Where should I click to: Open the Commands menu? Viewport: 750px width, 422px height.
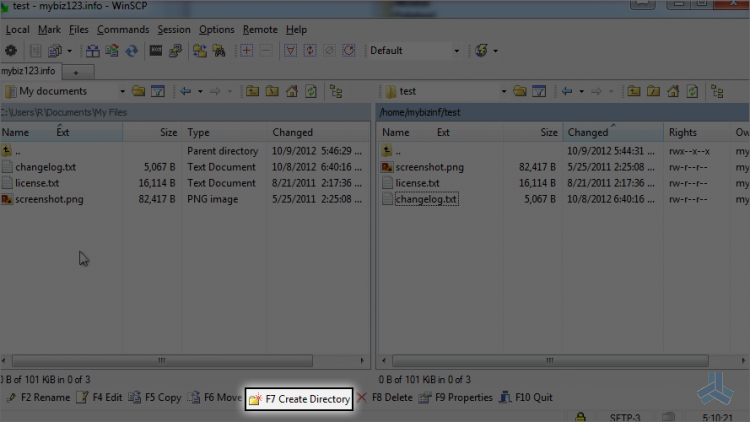click(x=123, y=30)
